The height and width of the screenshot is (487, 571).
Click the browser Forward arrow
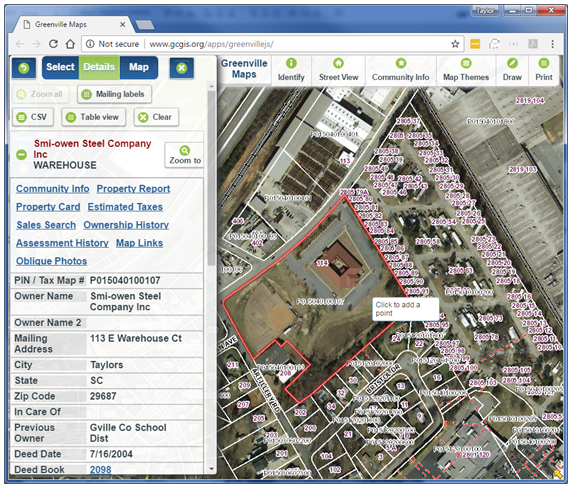(x=36, y=44)
